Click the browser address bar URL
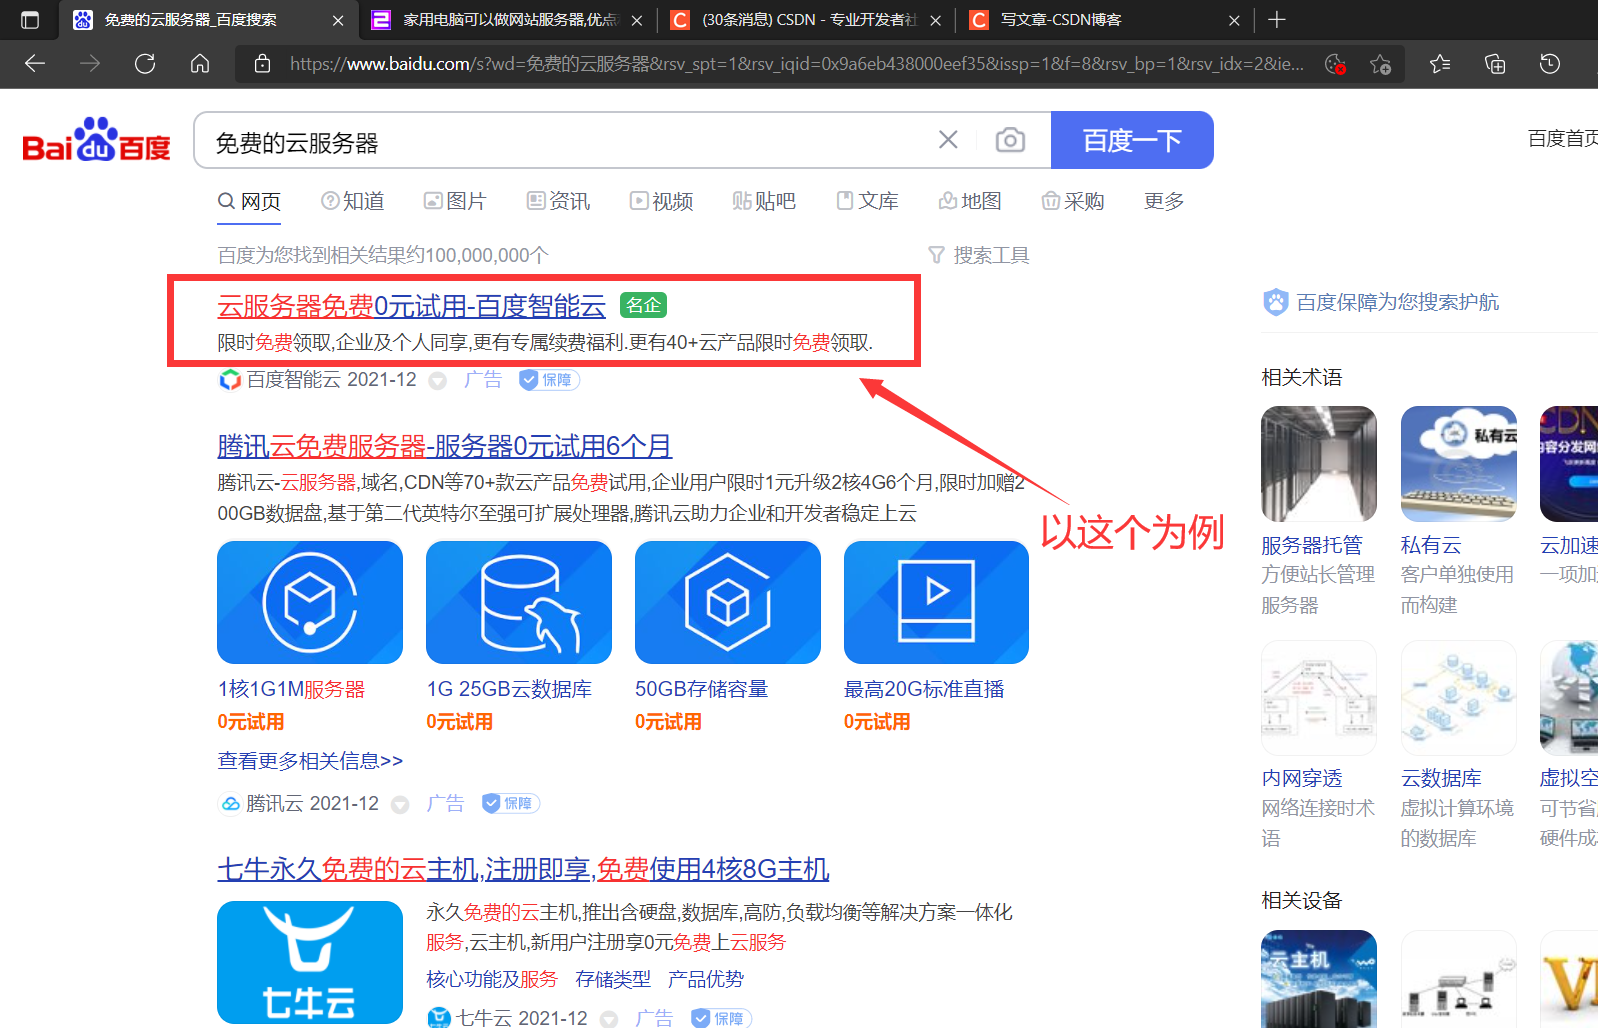The image size is (1598, 1028). [797, 64]
